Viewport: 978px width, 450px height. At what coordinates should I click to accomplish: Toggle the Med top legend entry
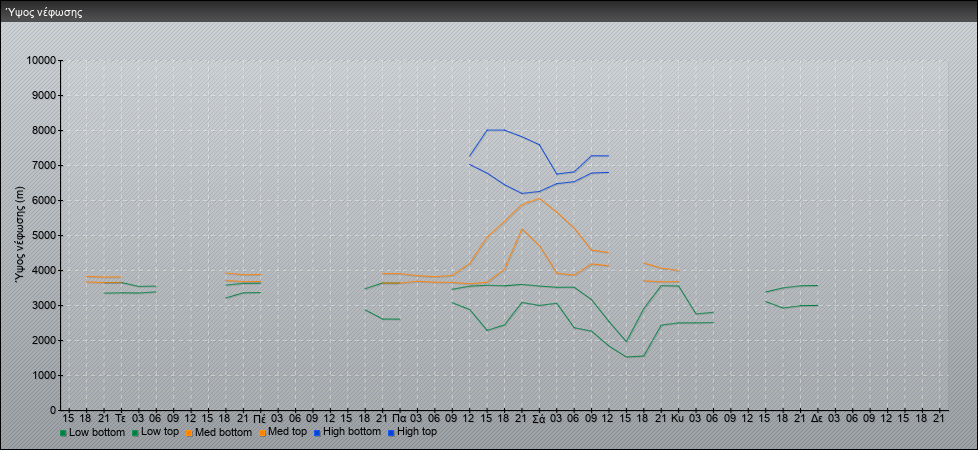(281, 432)
